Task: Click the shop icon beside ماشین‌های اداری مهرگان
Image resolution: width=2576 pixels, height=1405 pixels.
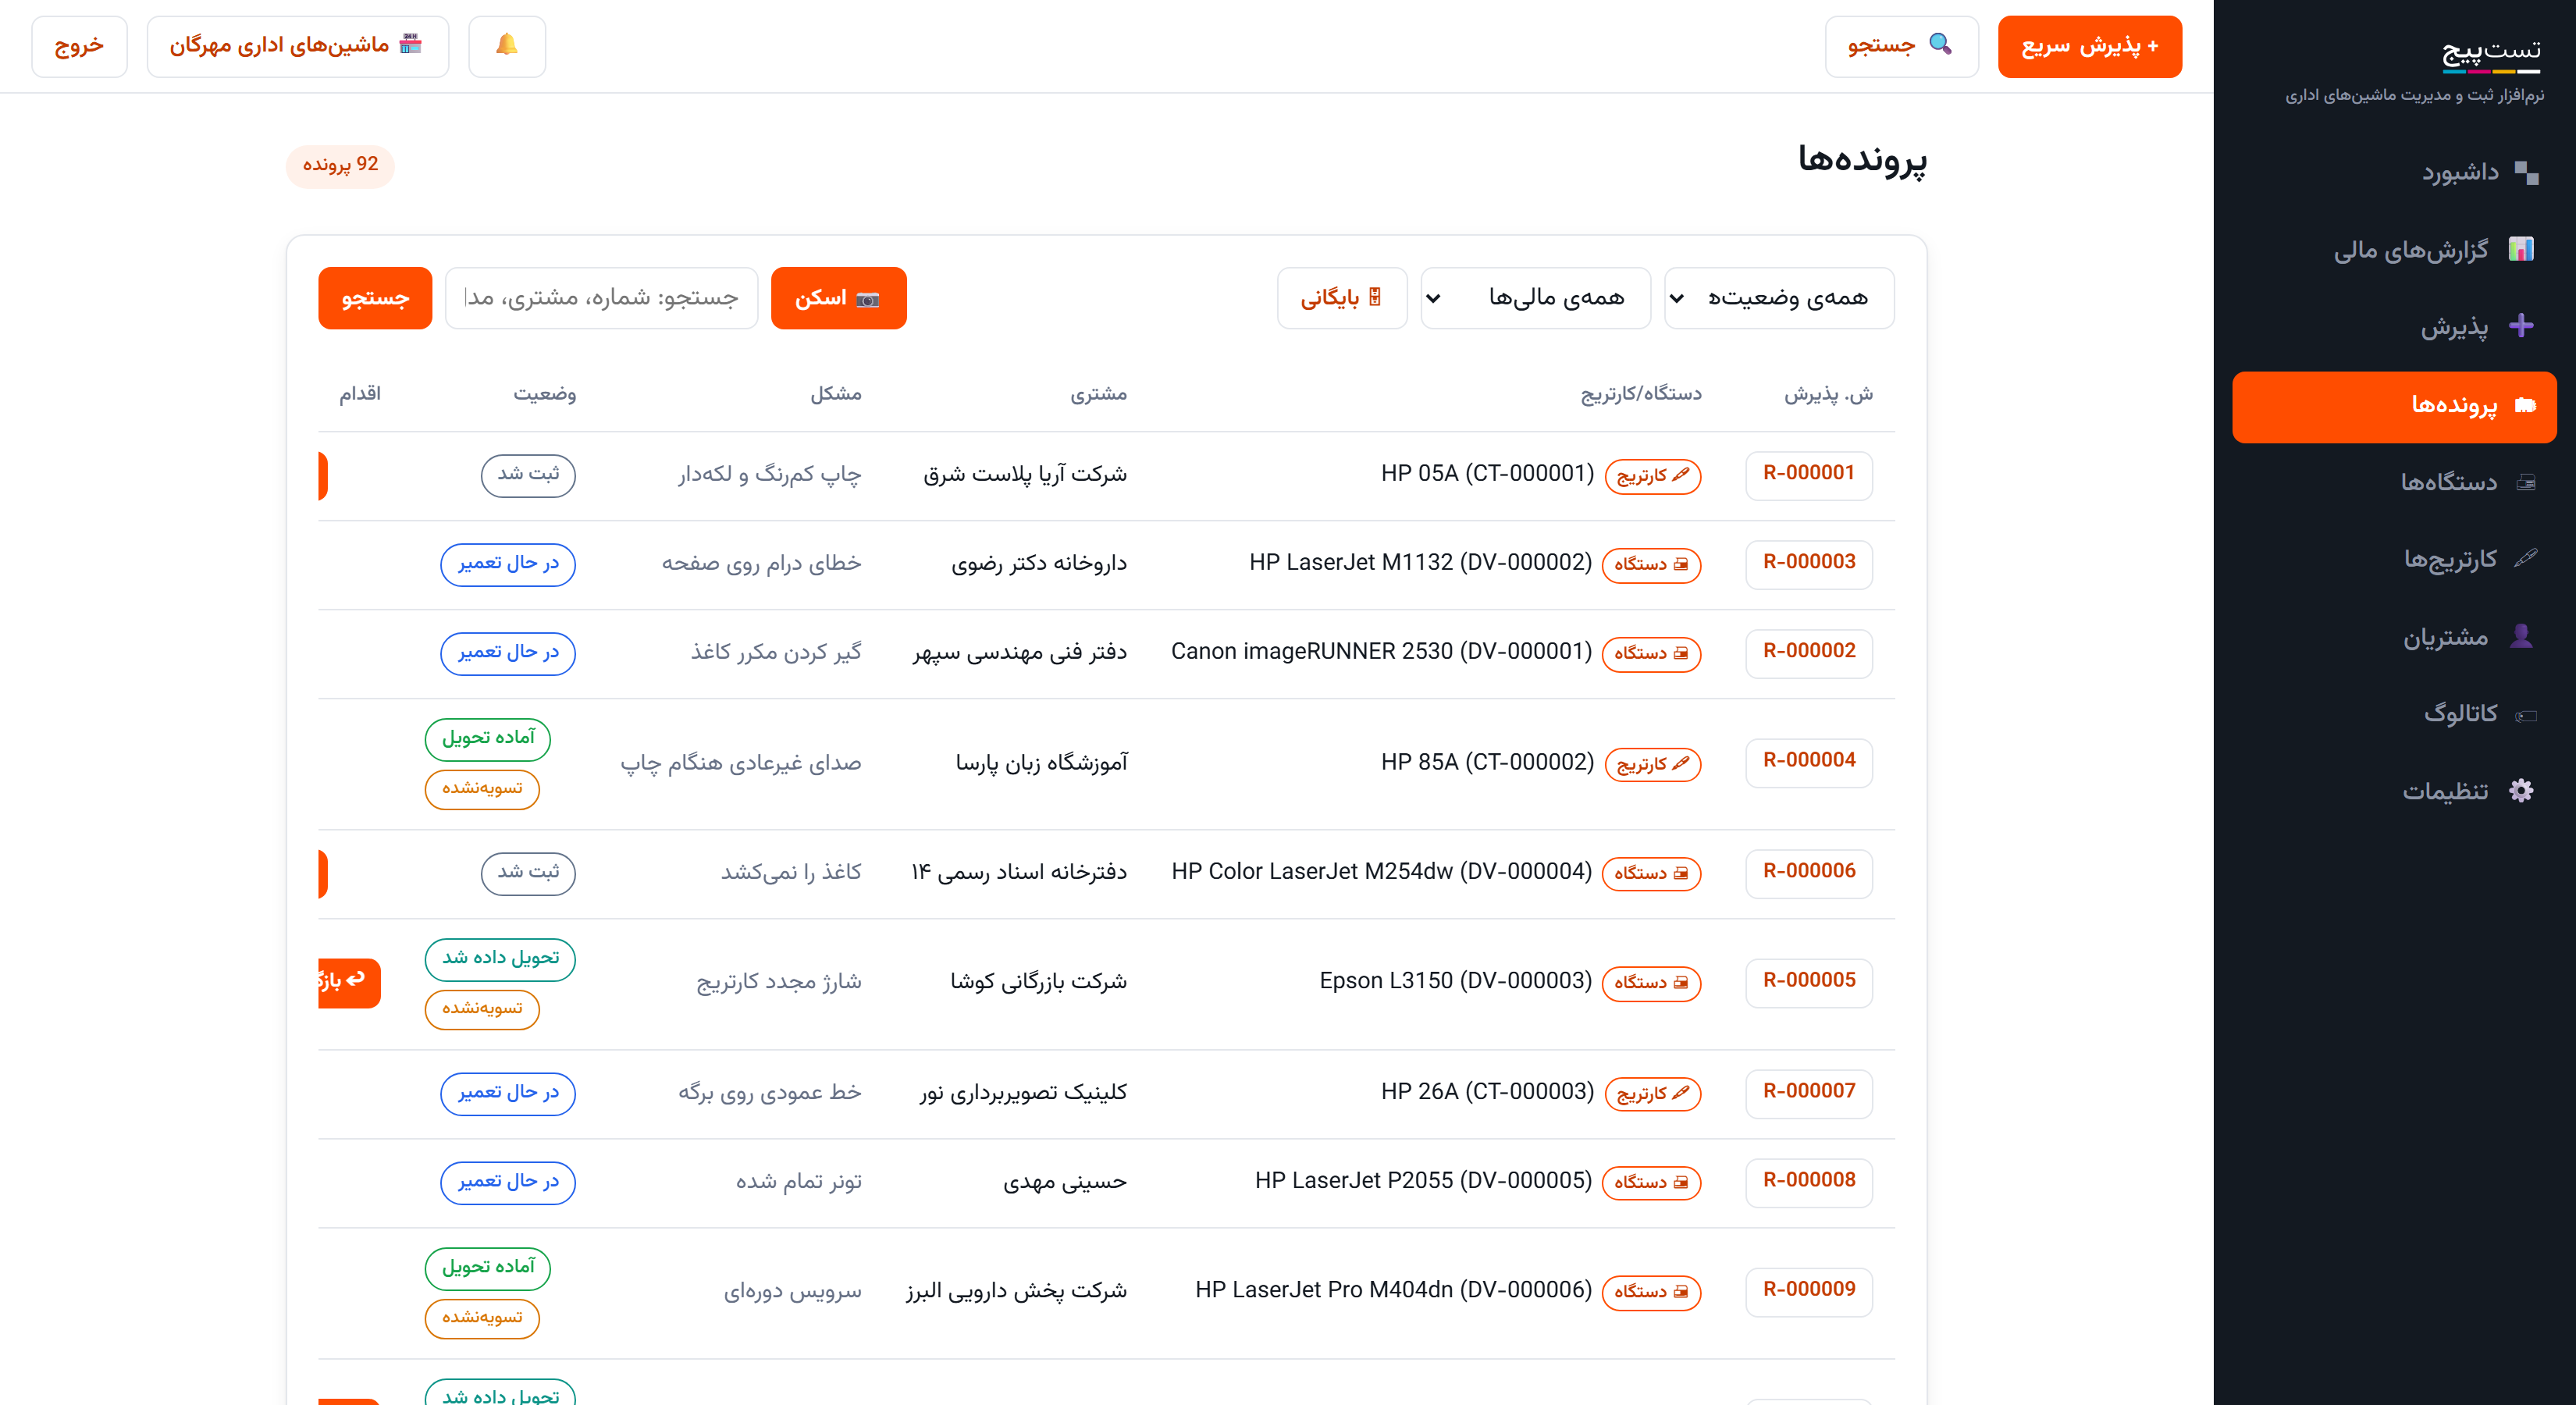Action: [x=411, y=44]
